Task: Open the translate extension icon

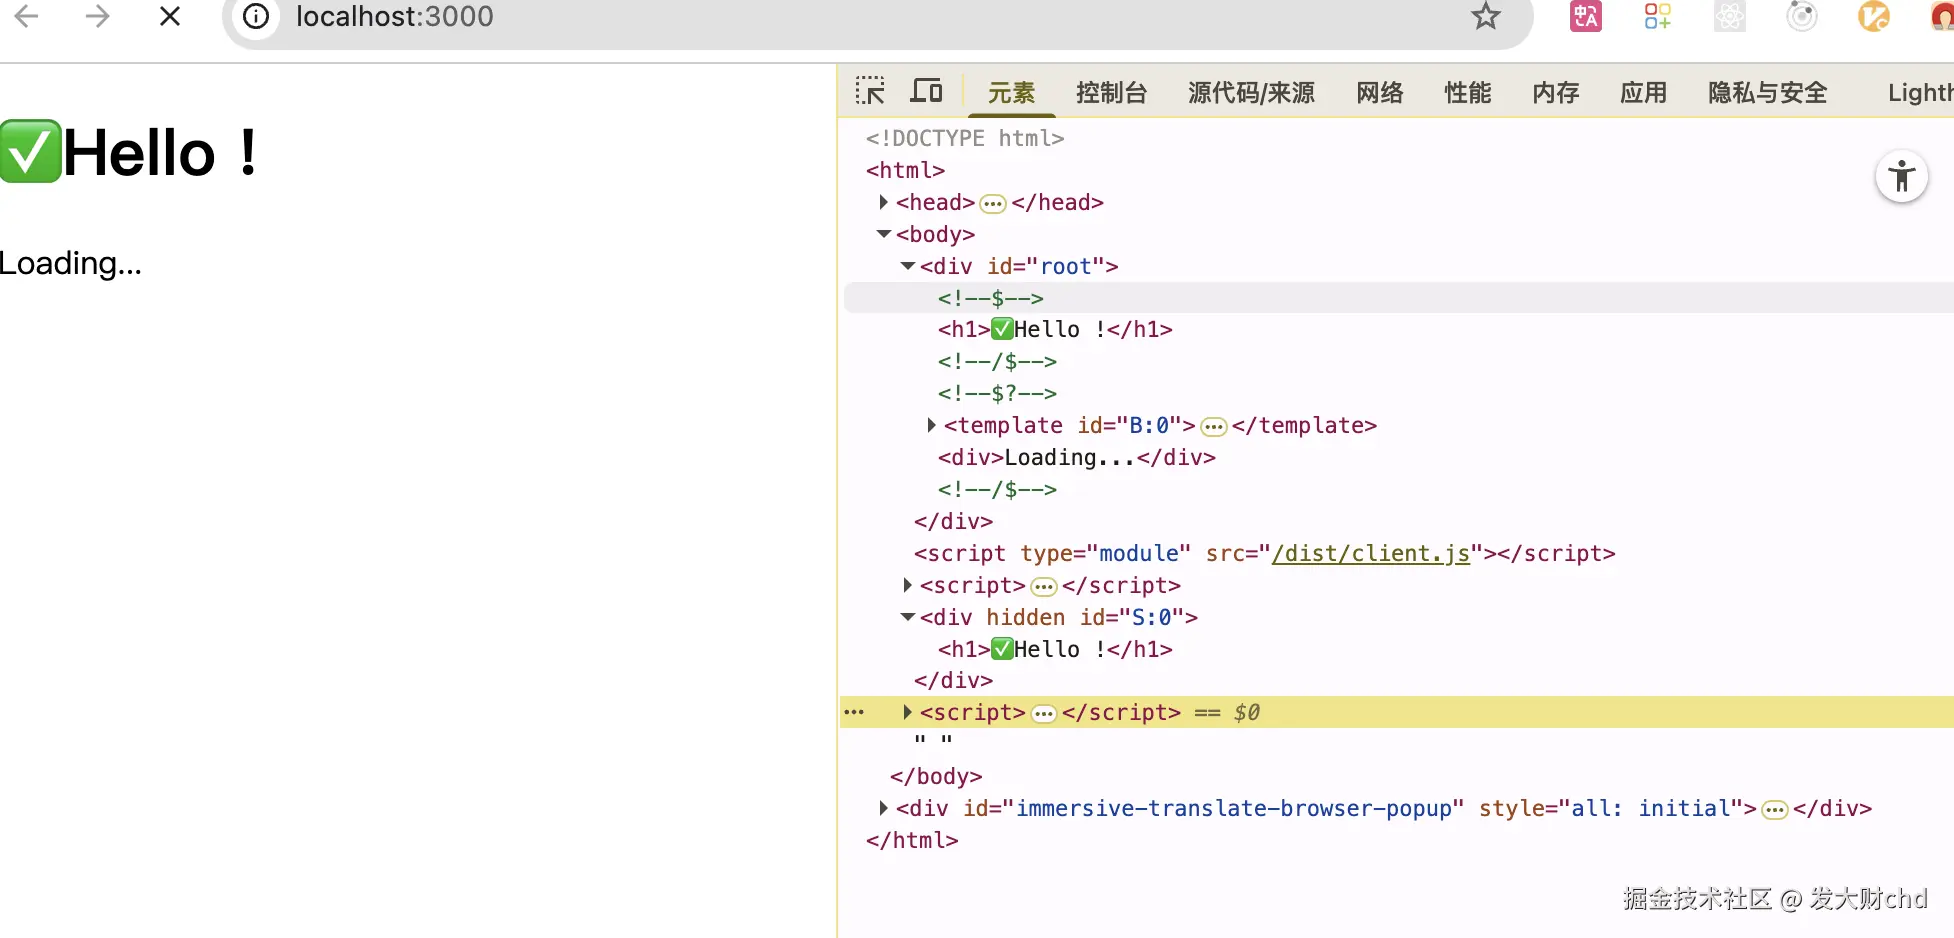Action: 1586,16
